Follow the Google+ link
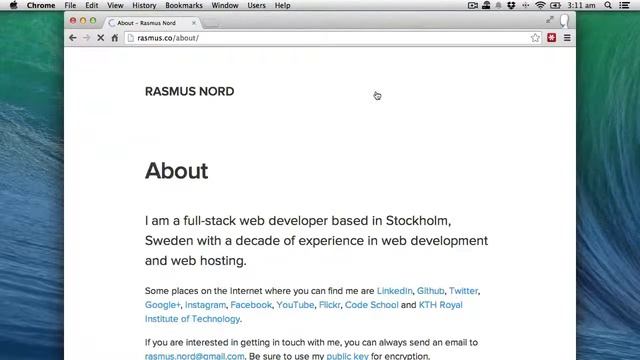 (x=162, y=305)
